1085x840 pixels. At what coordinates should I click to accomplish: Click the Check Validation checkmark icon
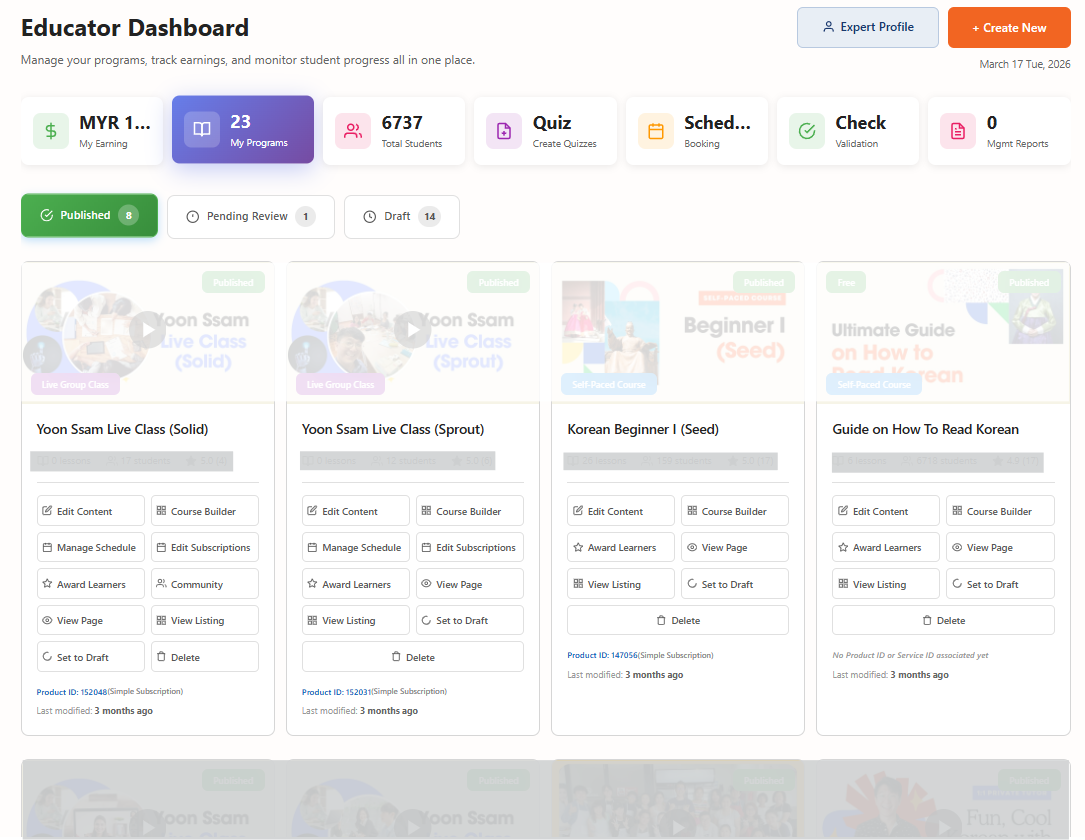point(807,131)
